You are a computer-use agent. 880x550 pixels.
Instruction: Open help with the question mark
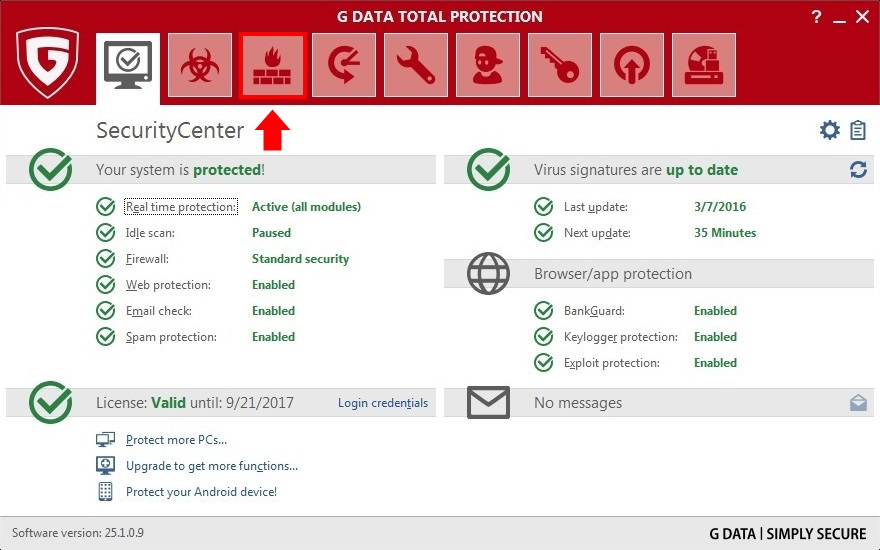coord(817,17)
